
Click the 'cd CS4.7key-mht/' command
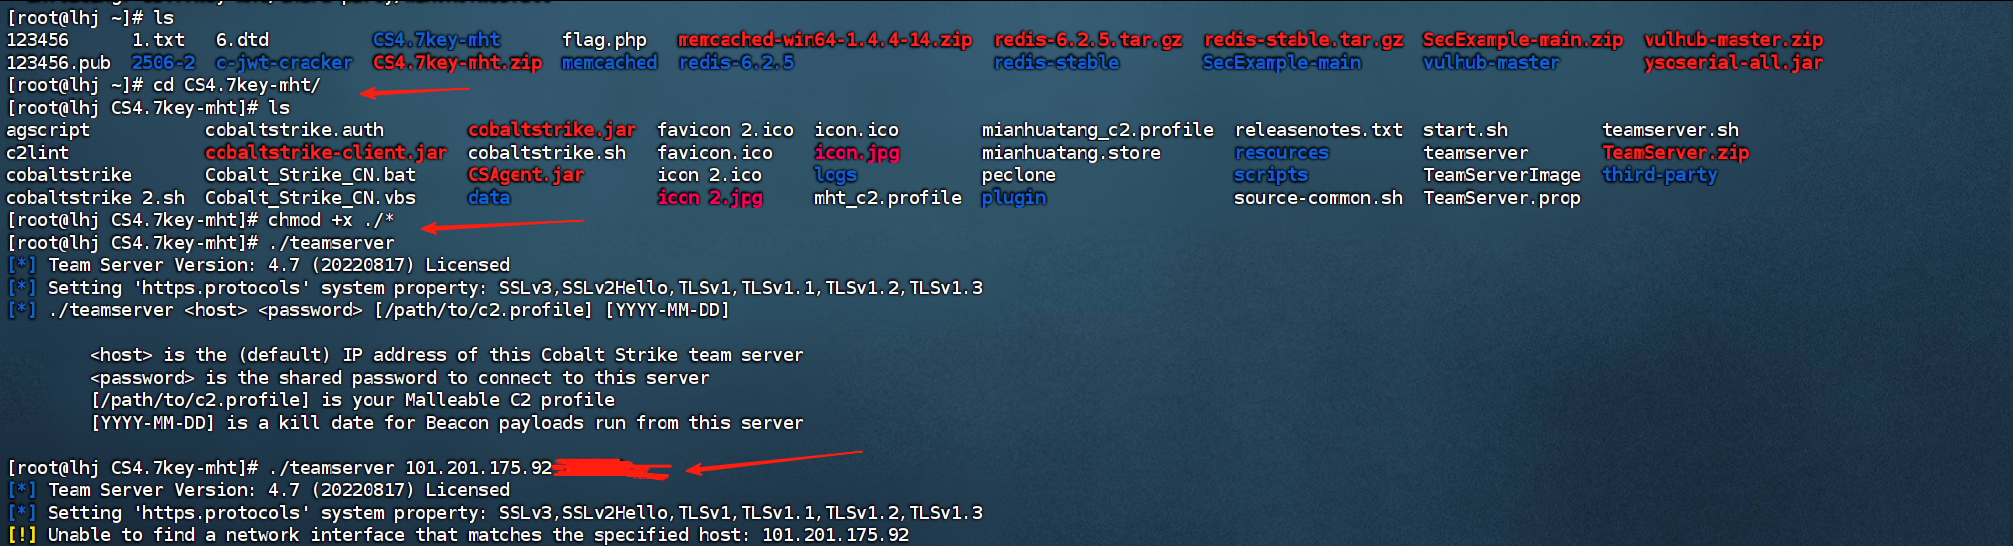pos(236,85)
